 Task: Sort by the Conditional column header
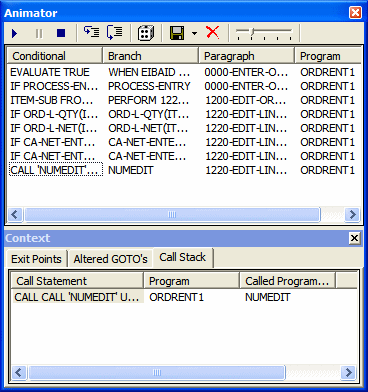point(55,56)
